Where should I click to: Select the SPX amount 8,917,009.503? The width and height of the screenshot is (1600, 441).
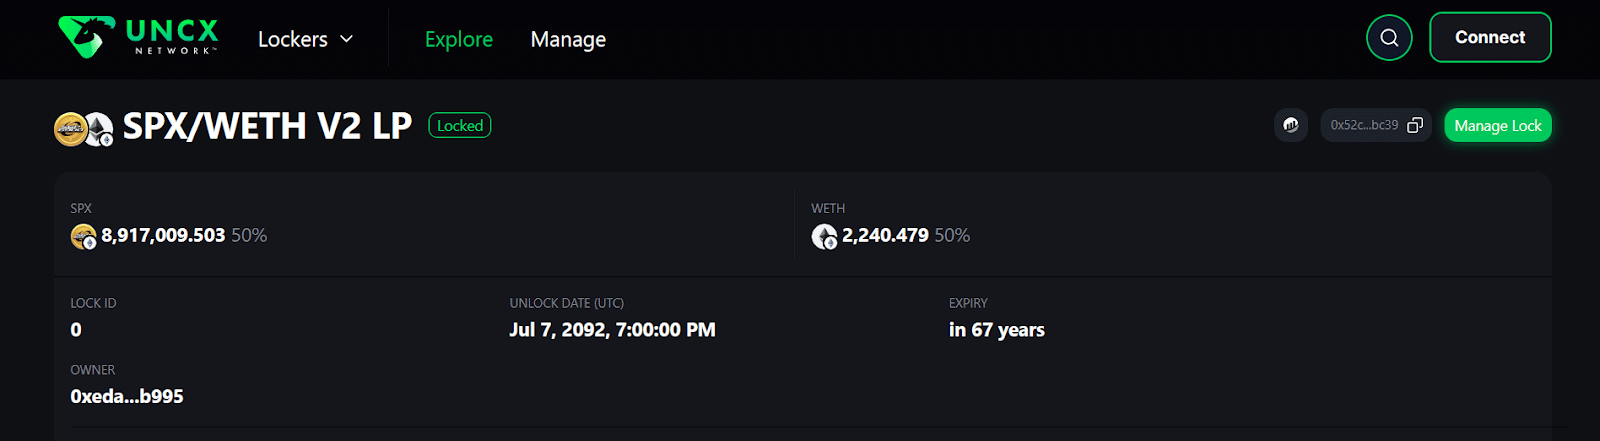click(163, 235)
